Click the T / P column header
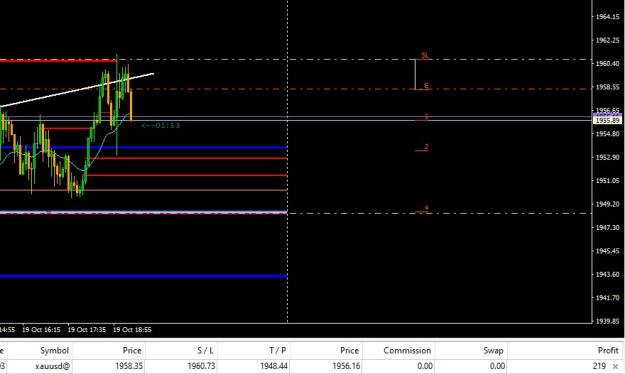The image size is (625, 374). tap(277, 350)
